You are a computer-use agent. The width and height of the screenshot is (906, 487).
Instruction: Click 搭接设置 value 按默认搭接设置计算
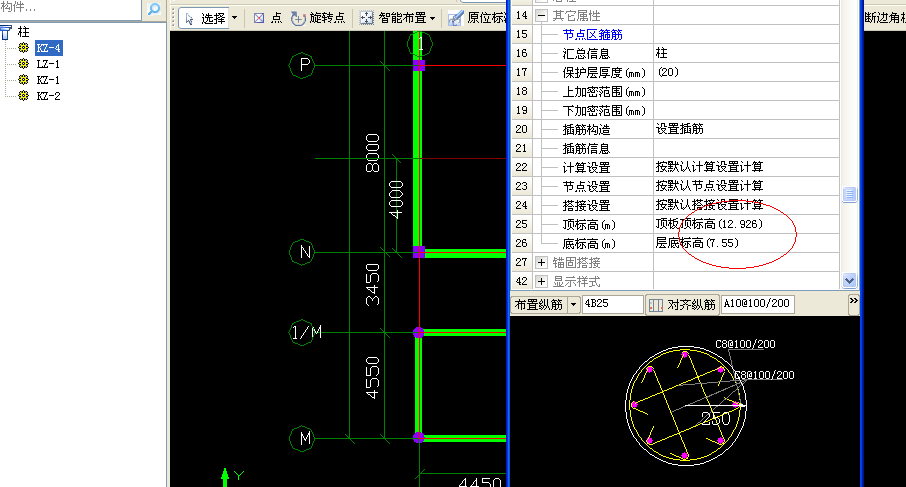point(746,205)
